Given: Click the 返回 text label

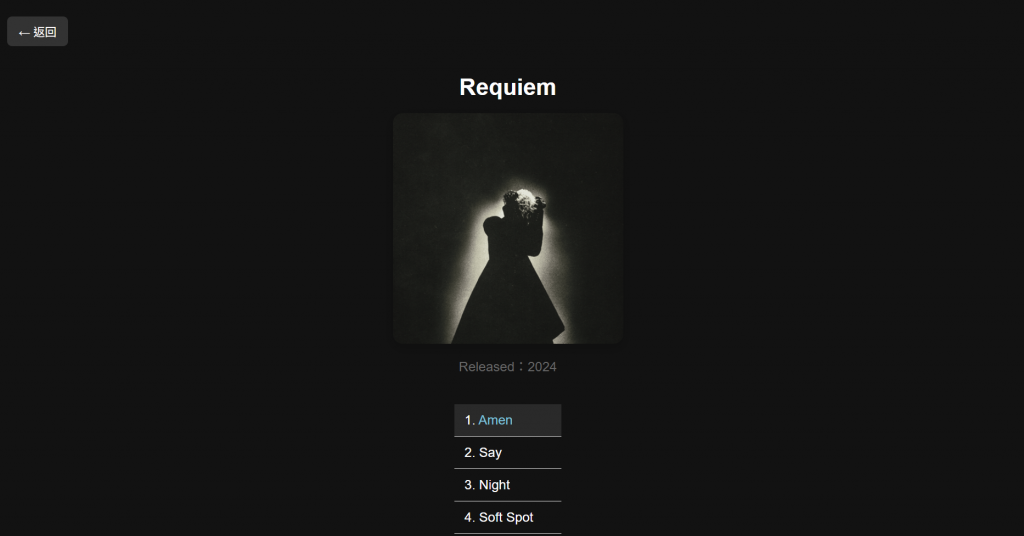Looking at the screenshot, I should [45, 32].
